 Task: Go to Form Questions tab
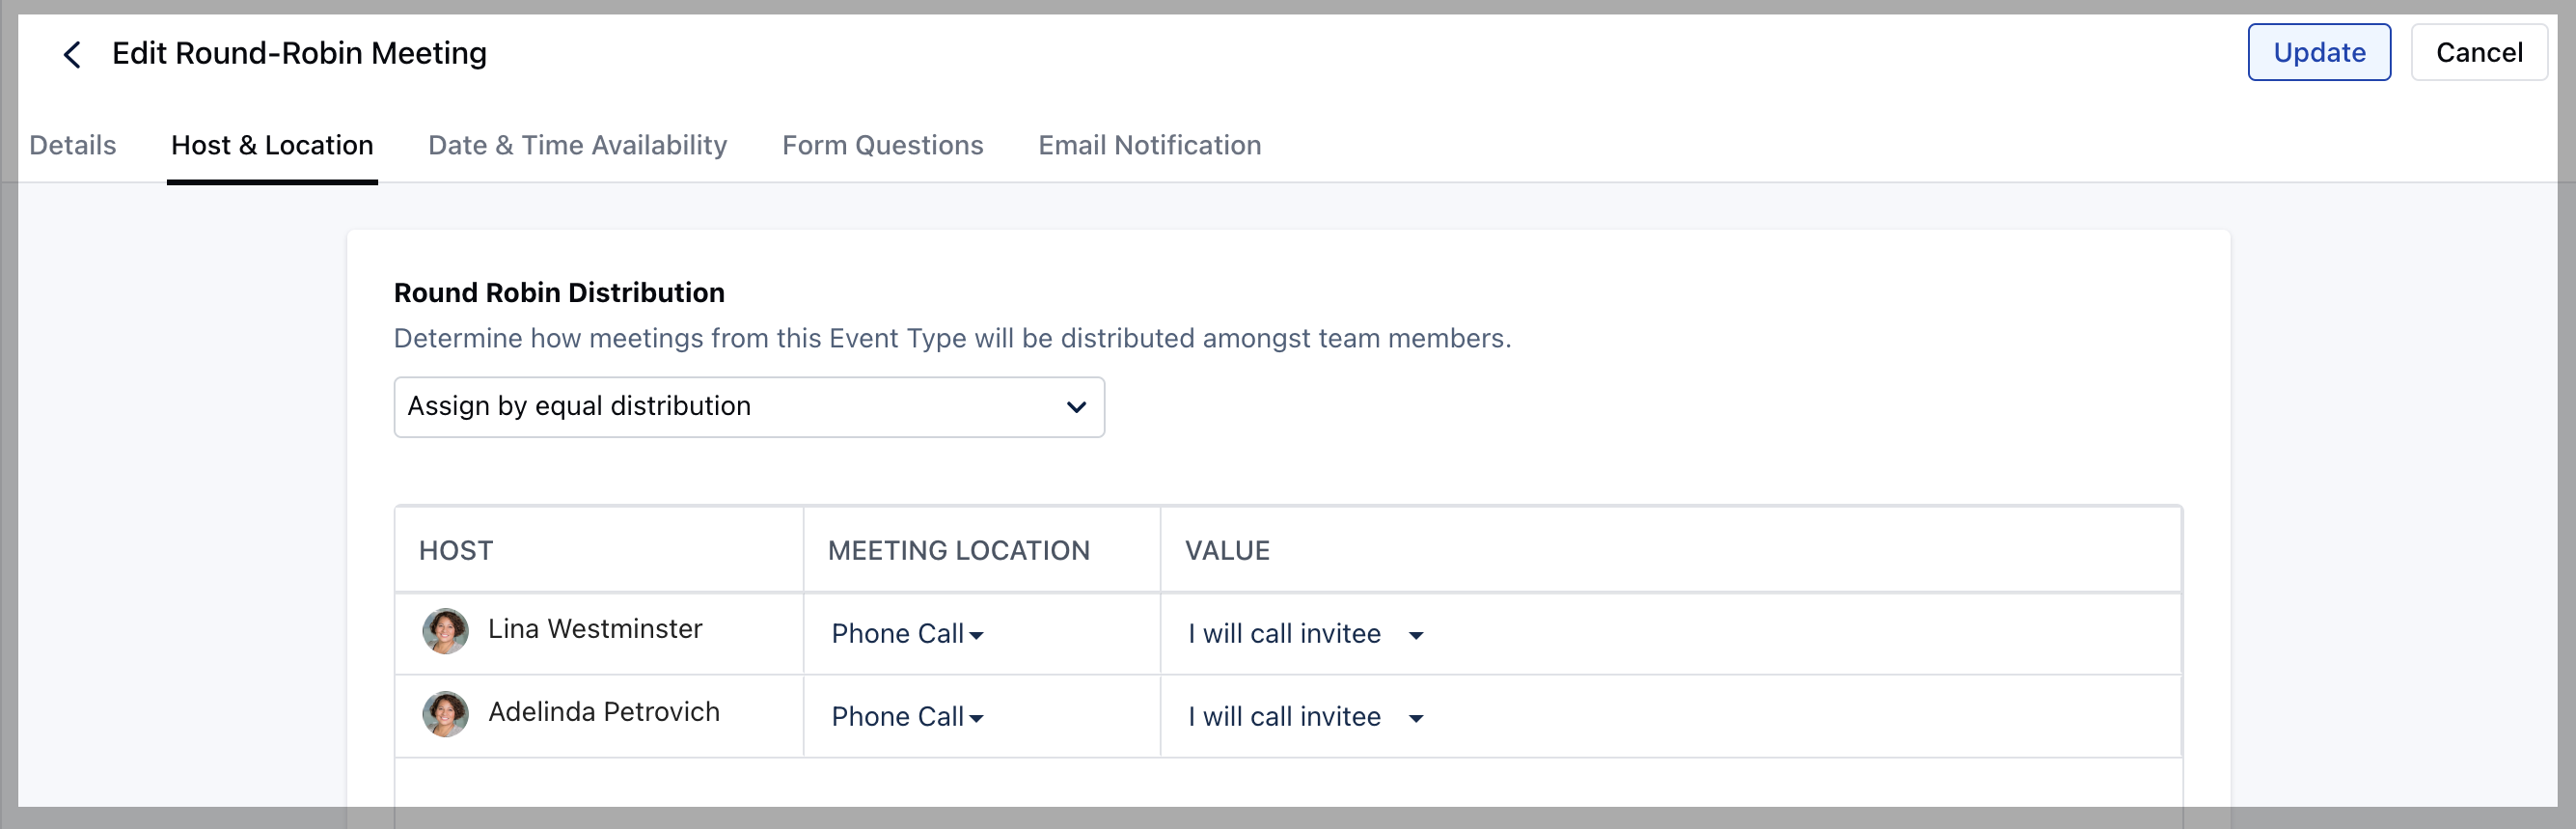[x=882, y=145]
